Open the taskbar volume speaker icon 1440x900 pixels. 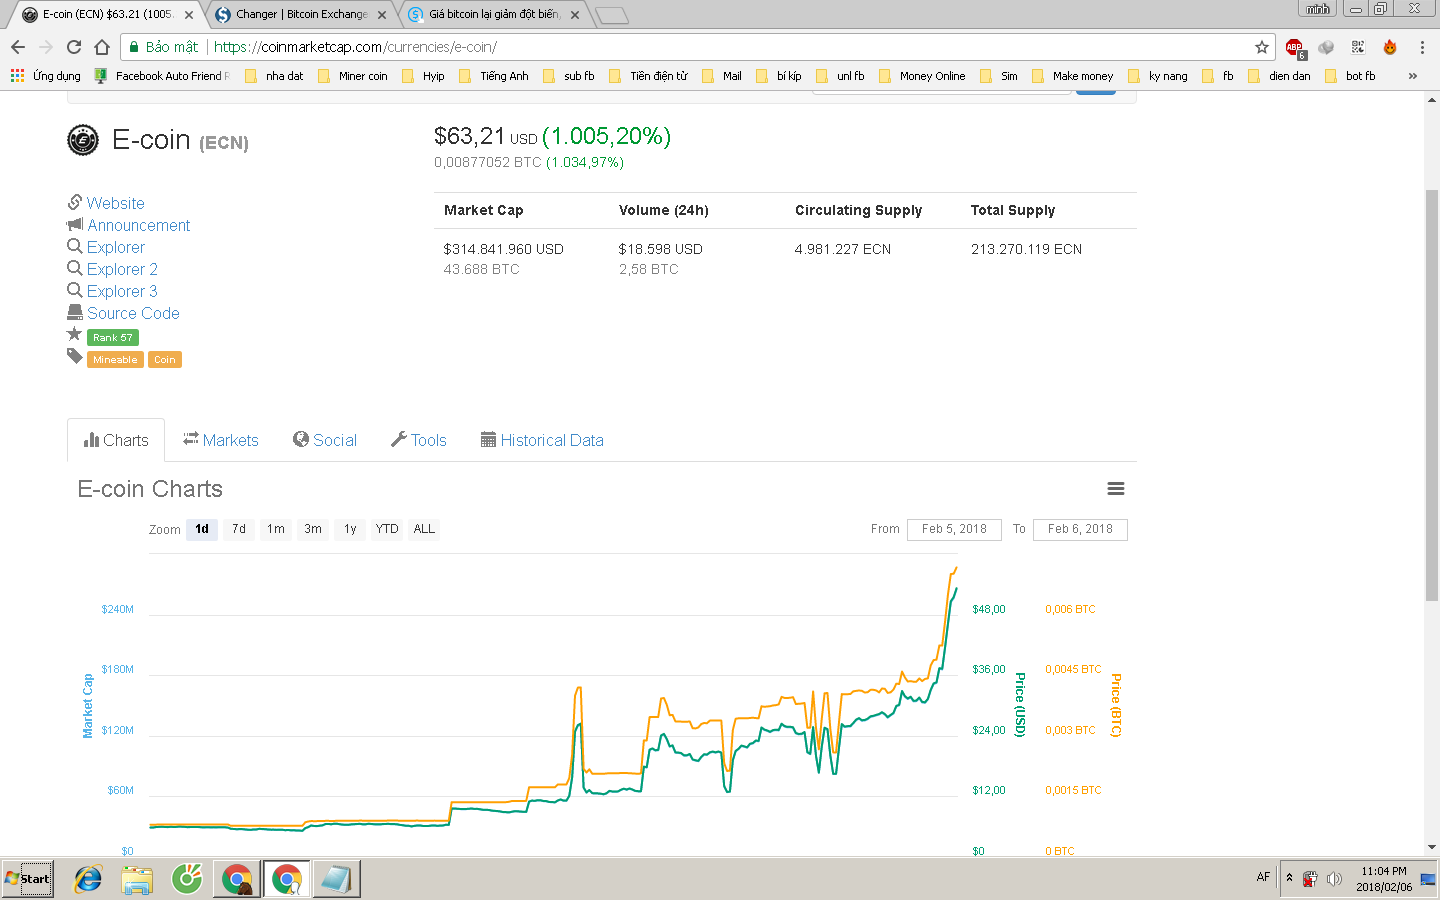pyautogui.click(x=1334, y=879)
